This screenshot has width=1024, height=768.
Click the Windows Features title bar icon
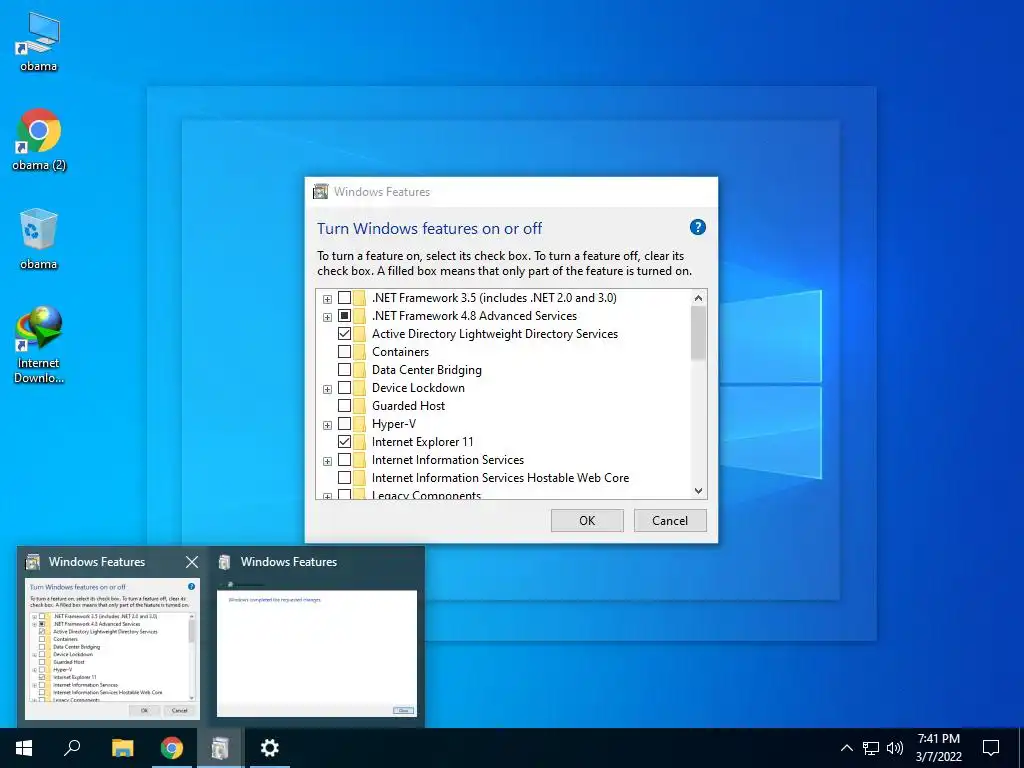pyautogui.click(x=321, y=191)
